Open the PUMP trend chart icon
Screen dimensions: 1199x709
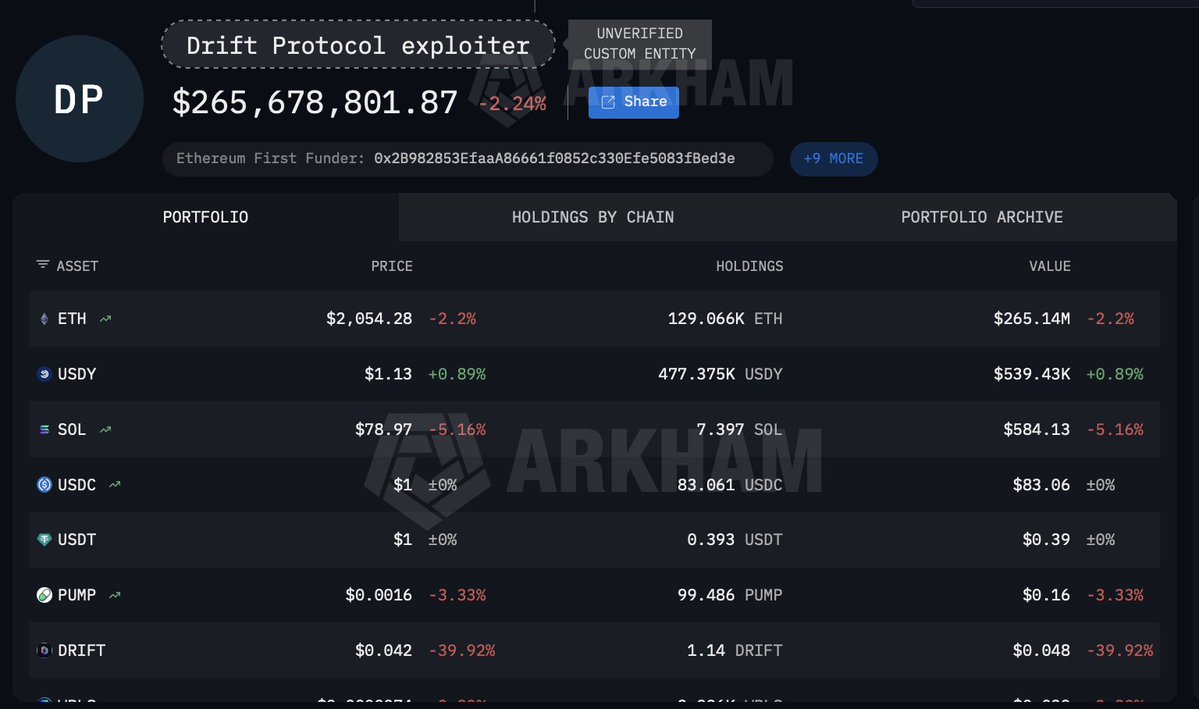[x=115, y=595]
